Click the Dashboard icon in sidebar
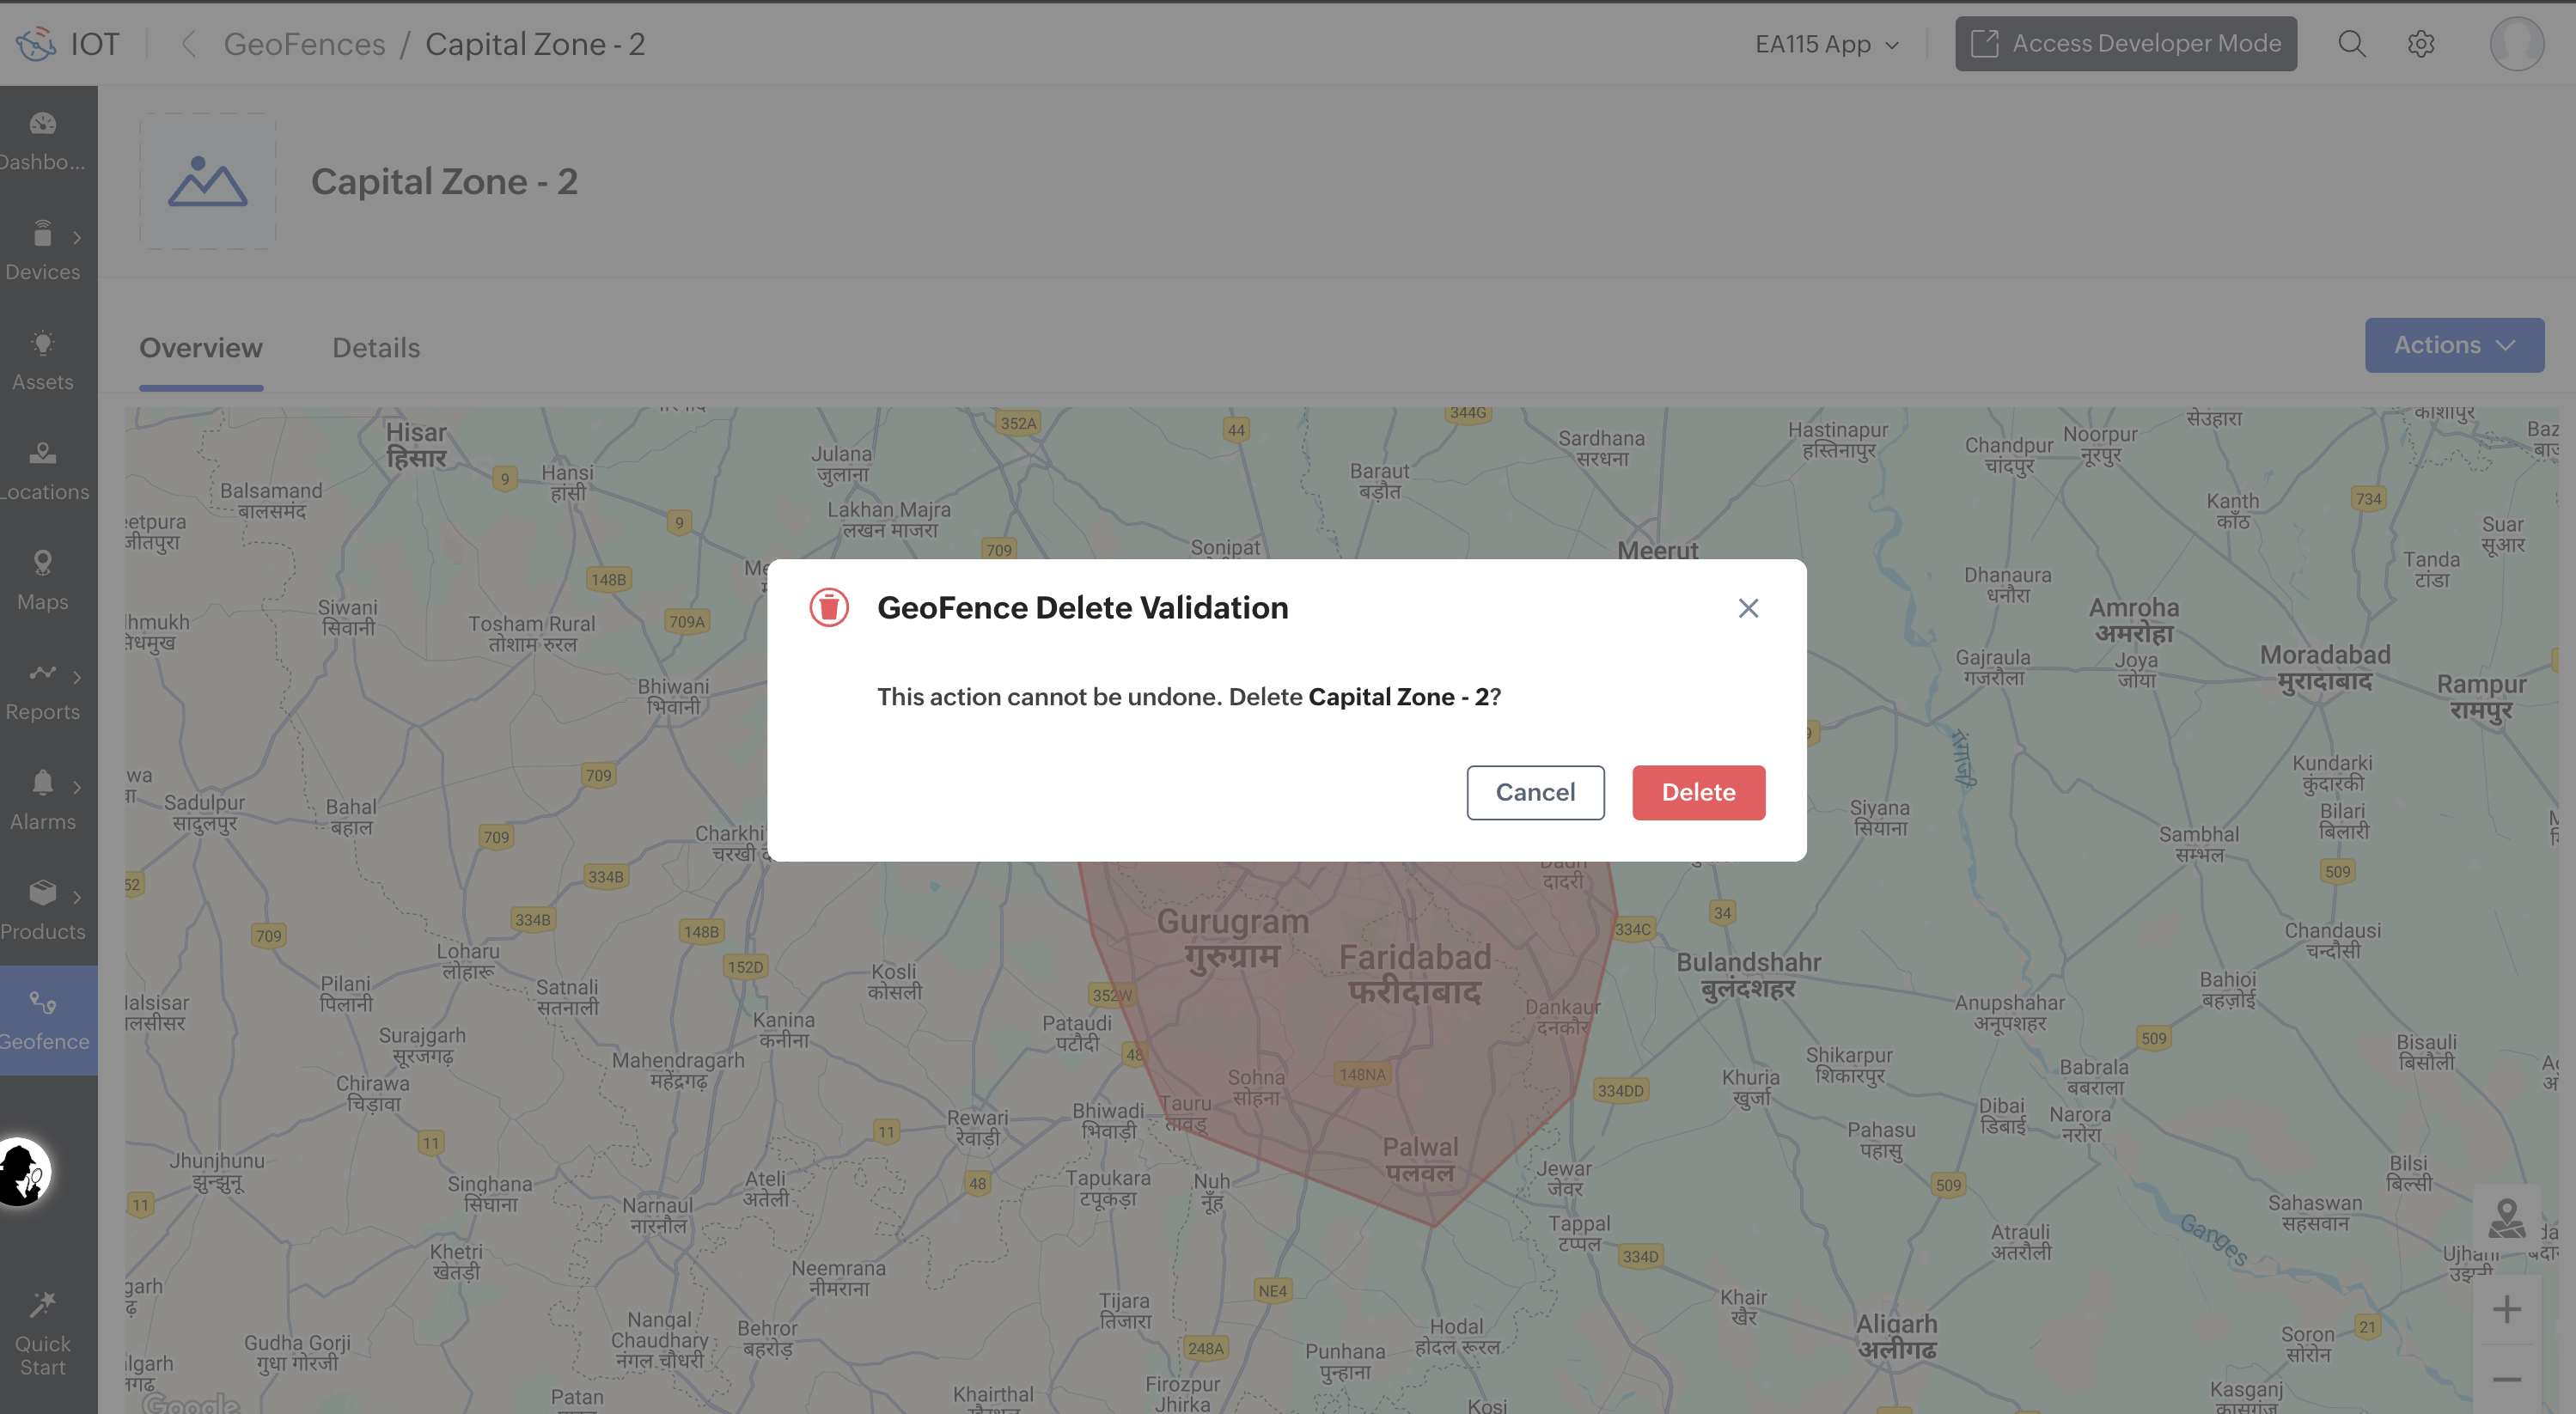The height and width of the screenshot is (1414, 2576). coord(42,124)
